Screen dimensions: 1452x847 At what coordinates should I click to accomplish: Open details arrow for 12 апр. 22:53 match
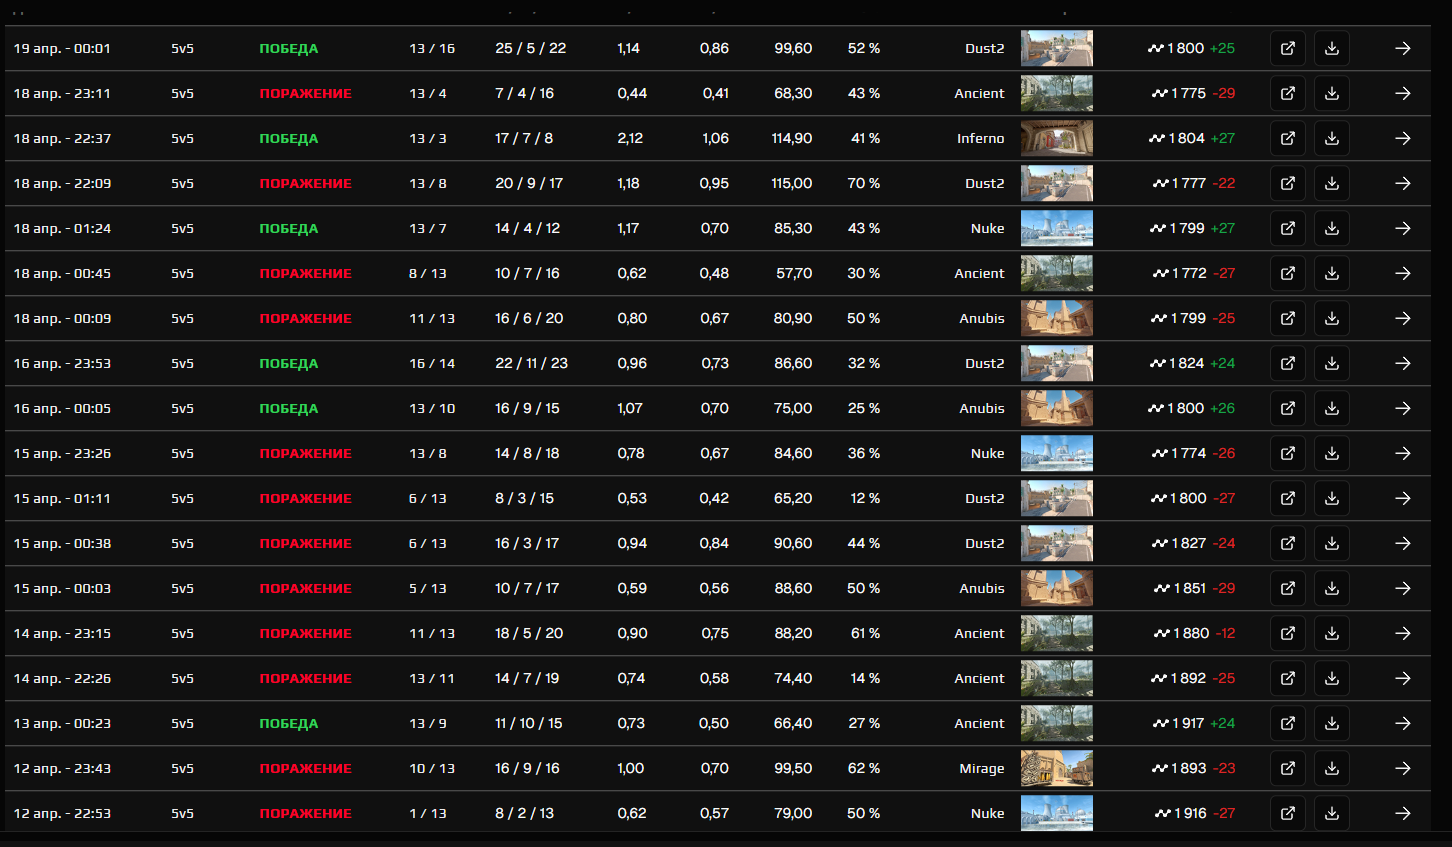[1403, 813]
